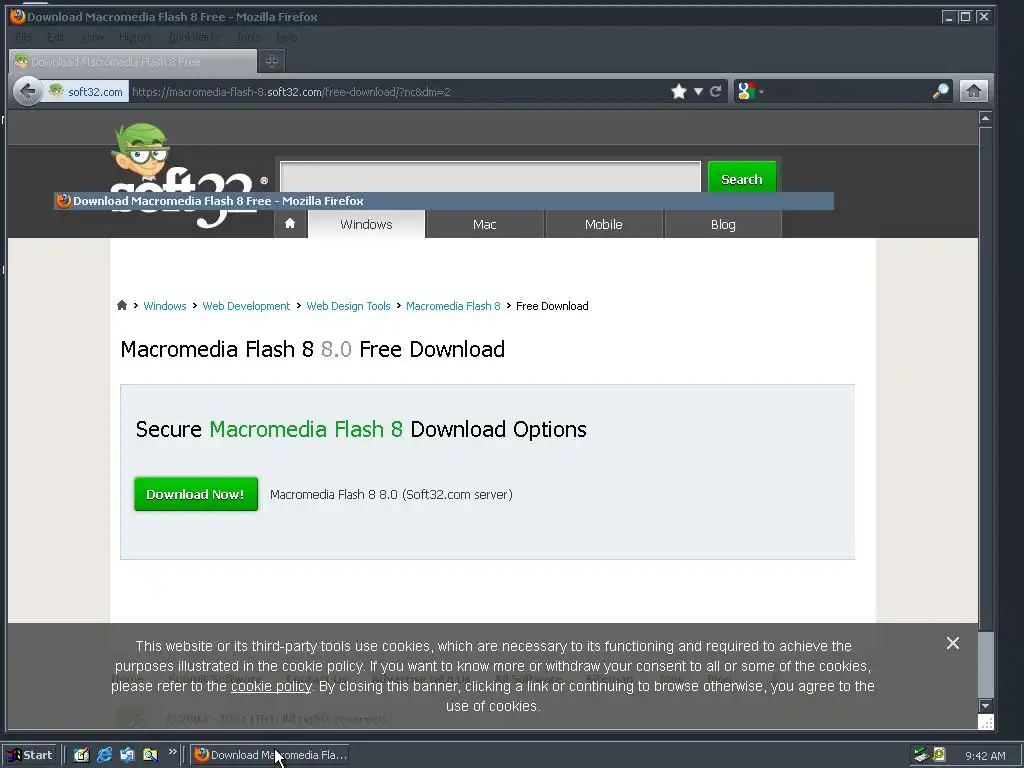Follow the Web Development breadcrumb link
Screen dimensions: 1024x768
(x=246, y=306)
